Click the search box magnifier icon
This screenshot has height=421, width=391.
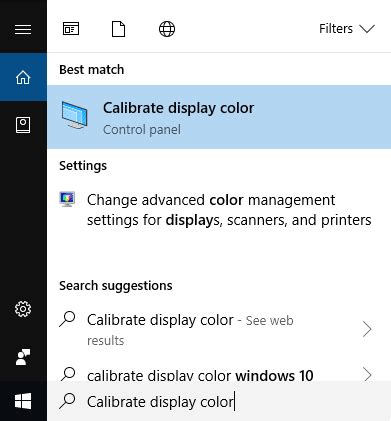pyautogui.click(x=68, y=401)
